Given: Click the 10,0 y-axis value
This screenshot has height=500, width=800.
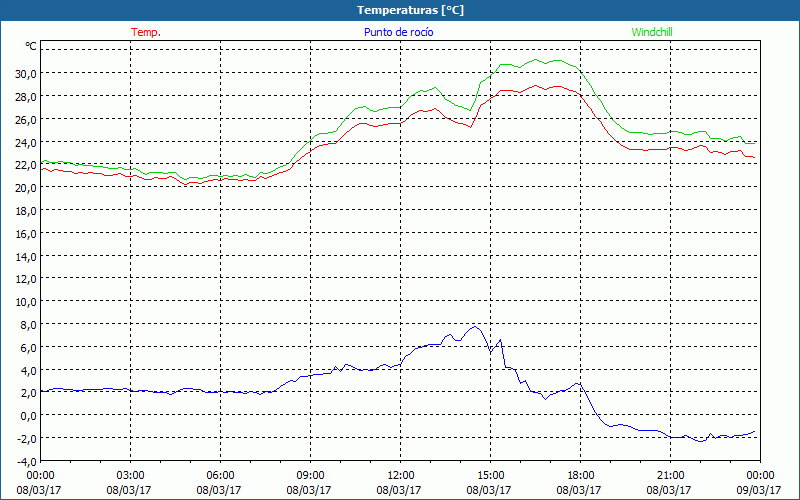Looking at the screenshot, I should coord(26,302).
